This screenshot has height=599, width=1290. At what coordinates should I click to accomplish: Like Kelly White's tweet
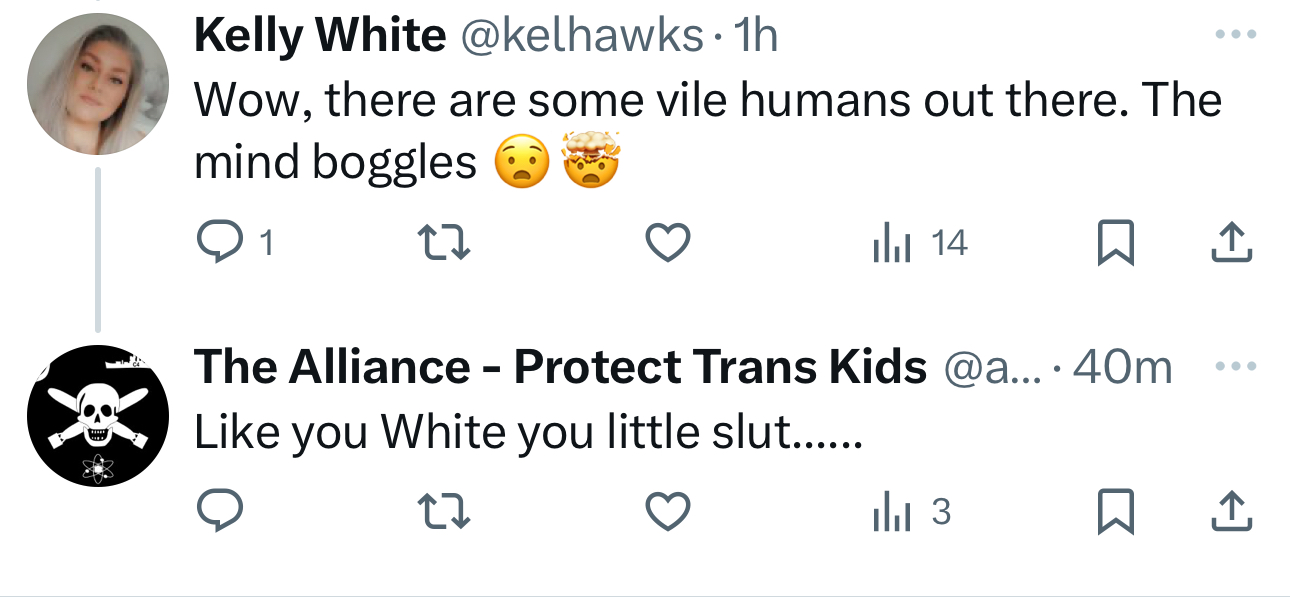pos(667,242)
